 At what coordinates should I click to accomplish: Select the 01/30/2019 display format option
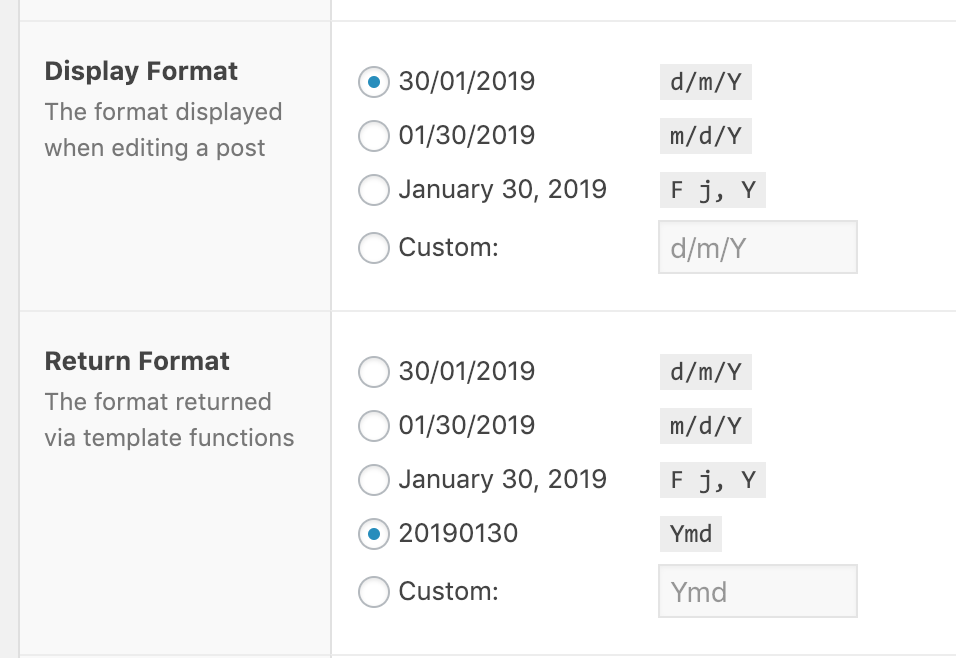tap(373, 136)
